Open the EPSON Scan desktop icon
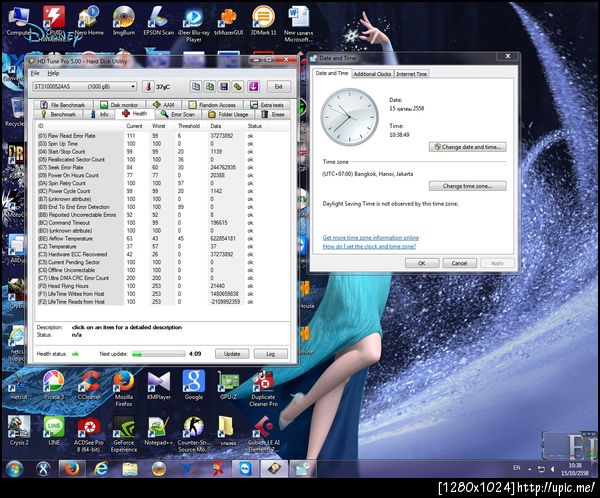The width and height of the screenshot is (600, 498). pos(158,22)
